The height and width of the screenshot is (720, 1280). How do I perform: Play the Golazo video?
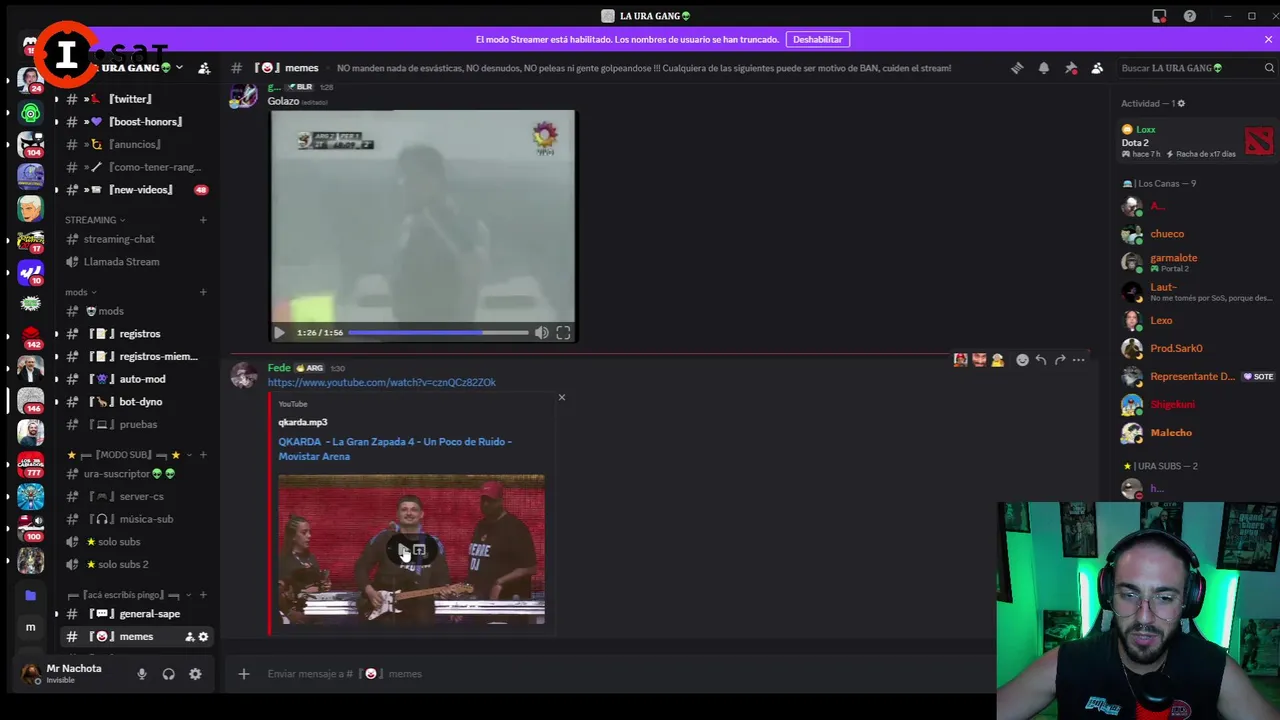279,333
